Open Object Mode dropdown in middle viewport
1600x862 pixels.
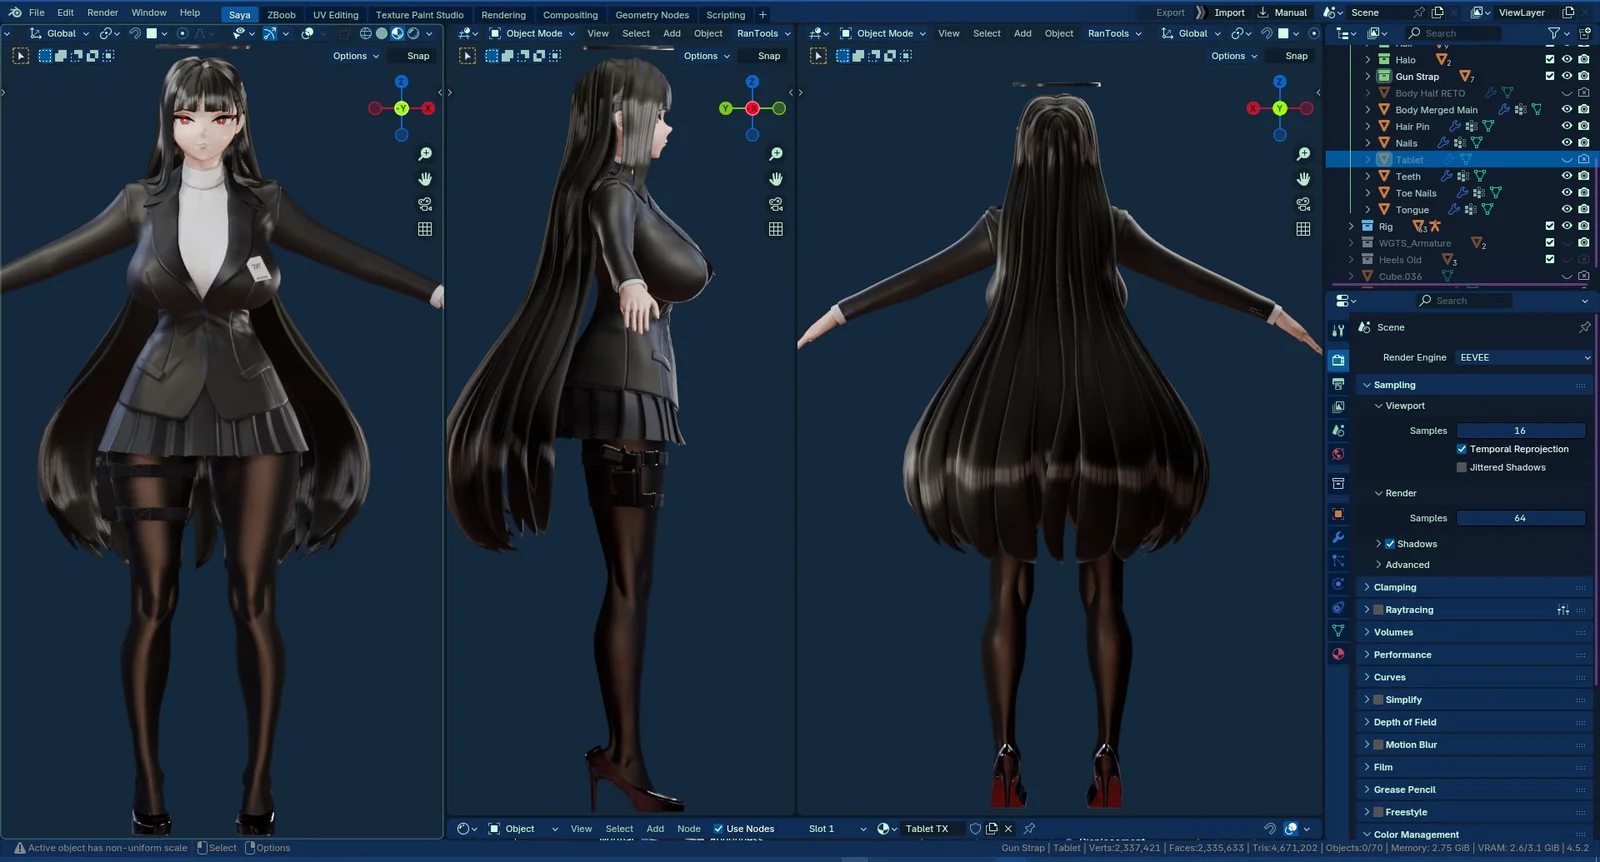click(532, 33)
